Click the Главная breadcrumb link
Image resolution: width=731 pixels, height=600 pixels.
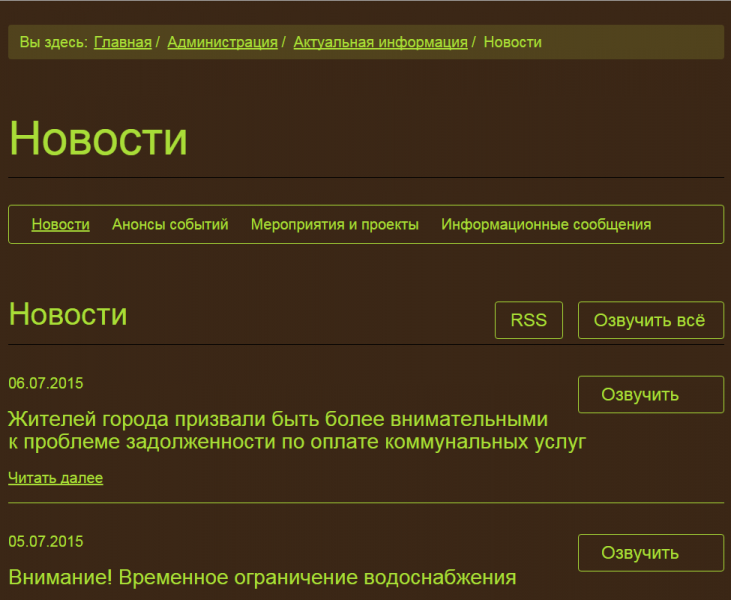click(122, 42)
